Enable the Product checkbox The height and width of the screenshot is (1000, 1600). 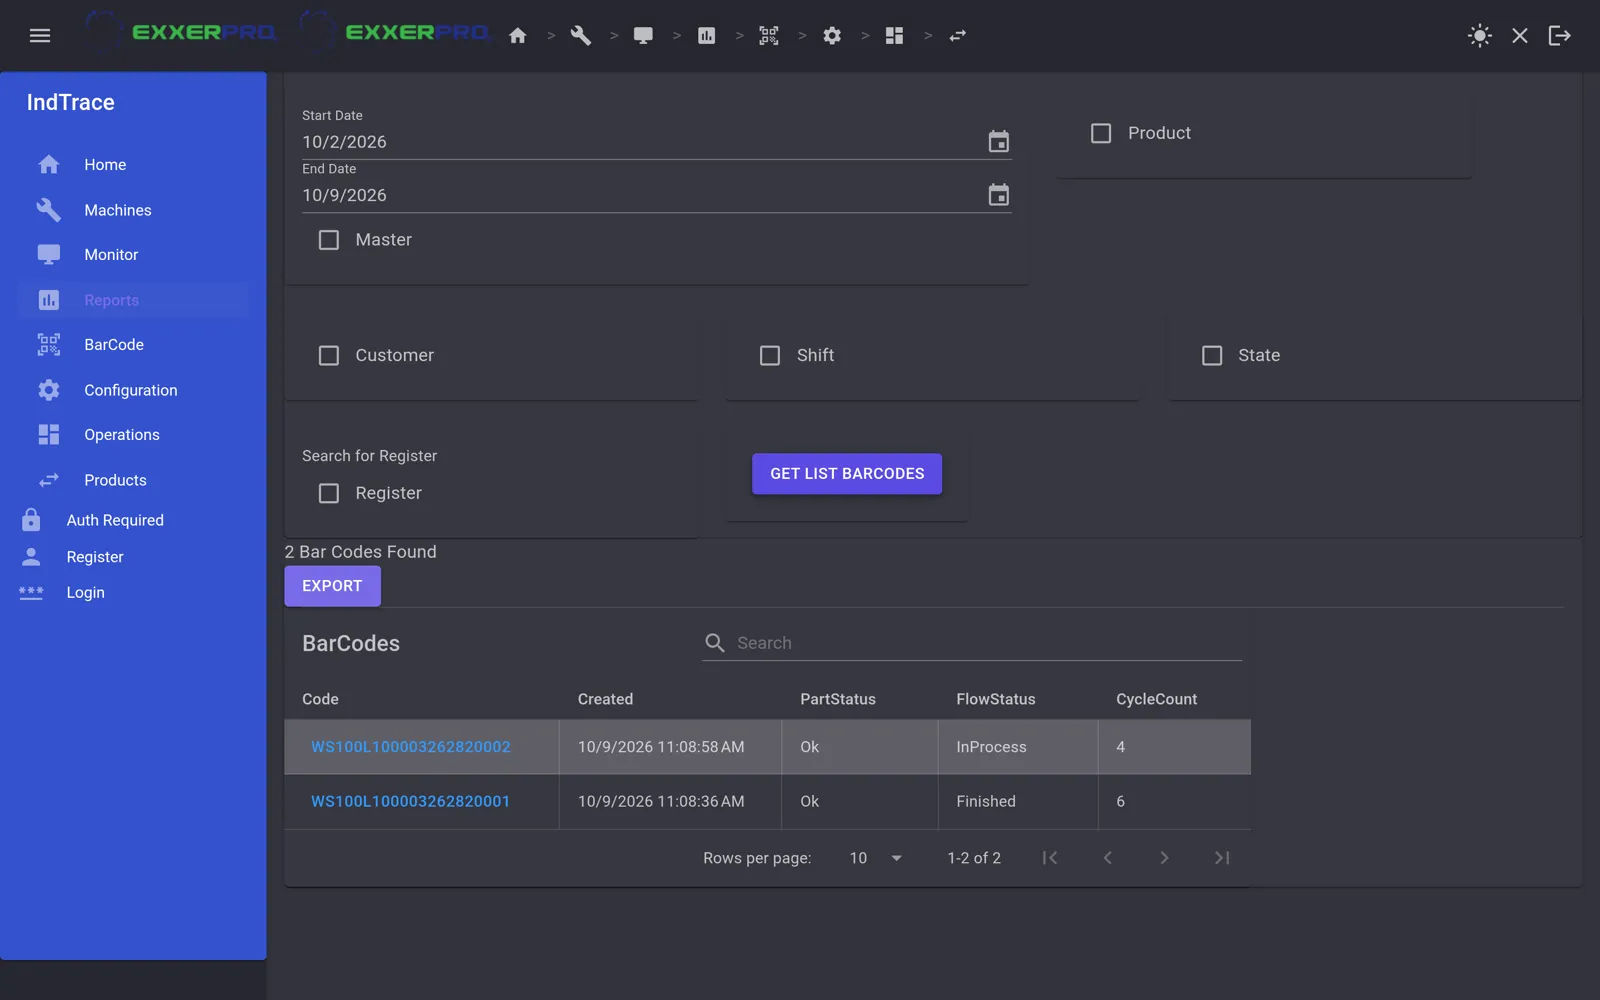click(x=1101, y=133)
